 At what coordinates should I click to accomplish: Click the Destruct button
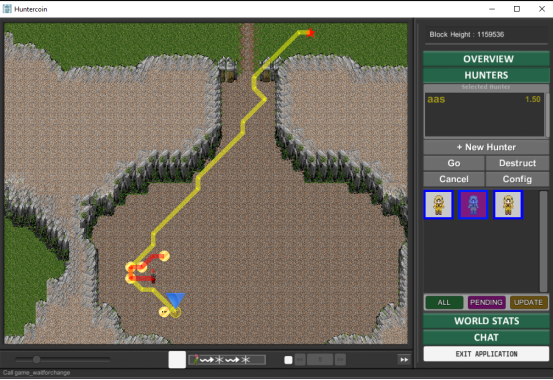(517, 163)
